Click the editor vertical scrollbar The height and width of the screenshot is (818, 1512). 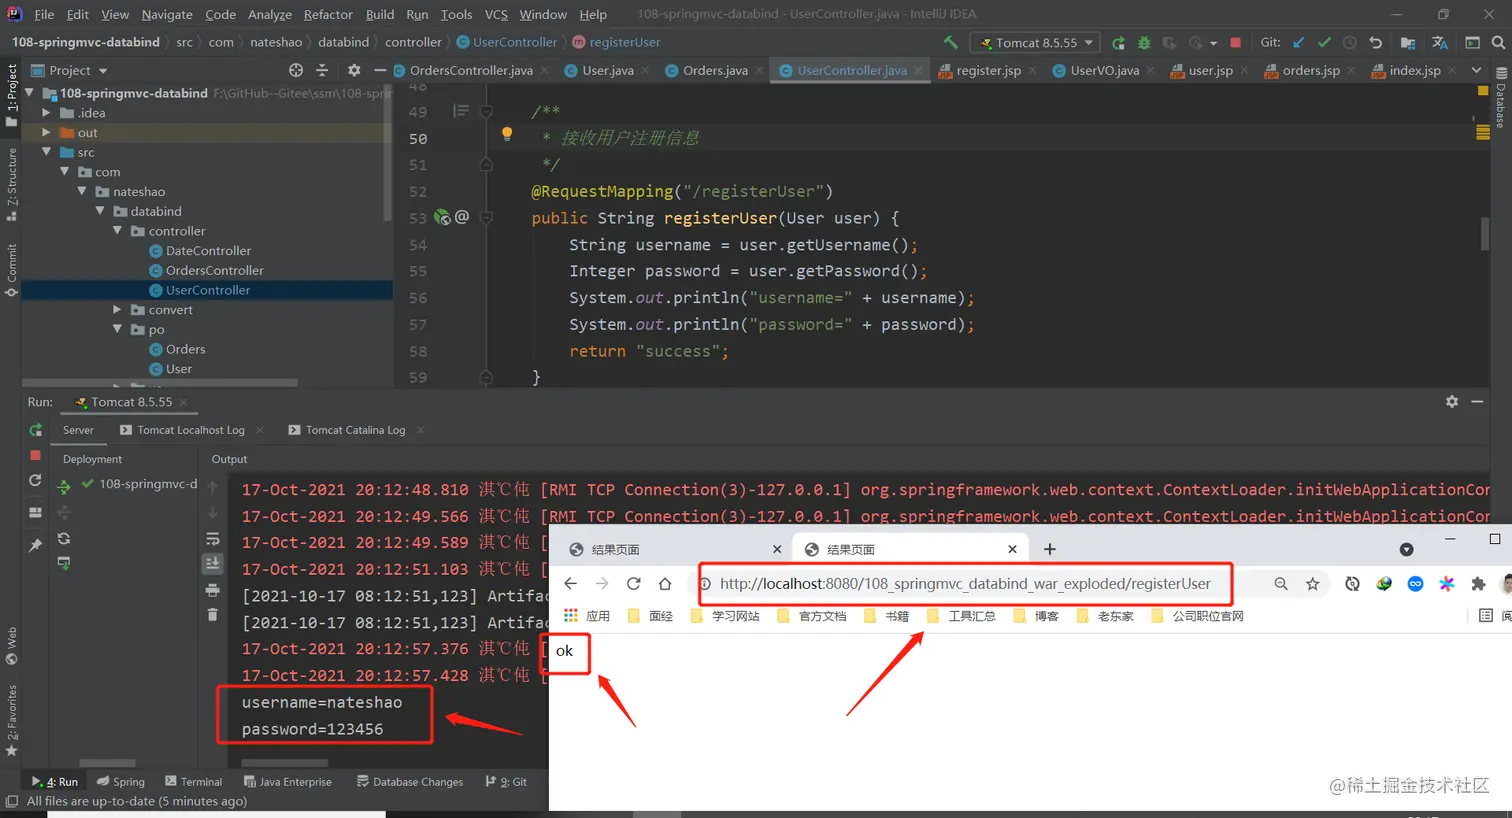pyautogui.click(x=1484, y=235)
